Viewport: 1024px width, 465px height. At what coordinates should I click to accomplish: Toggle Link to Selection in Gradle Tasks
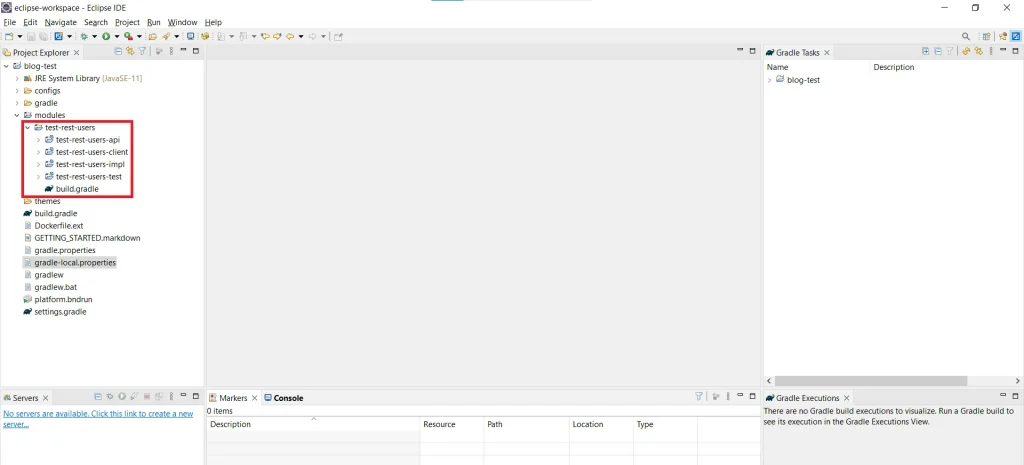(x=978, y=51)
